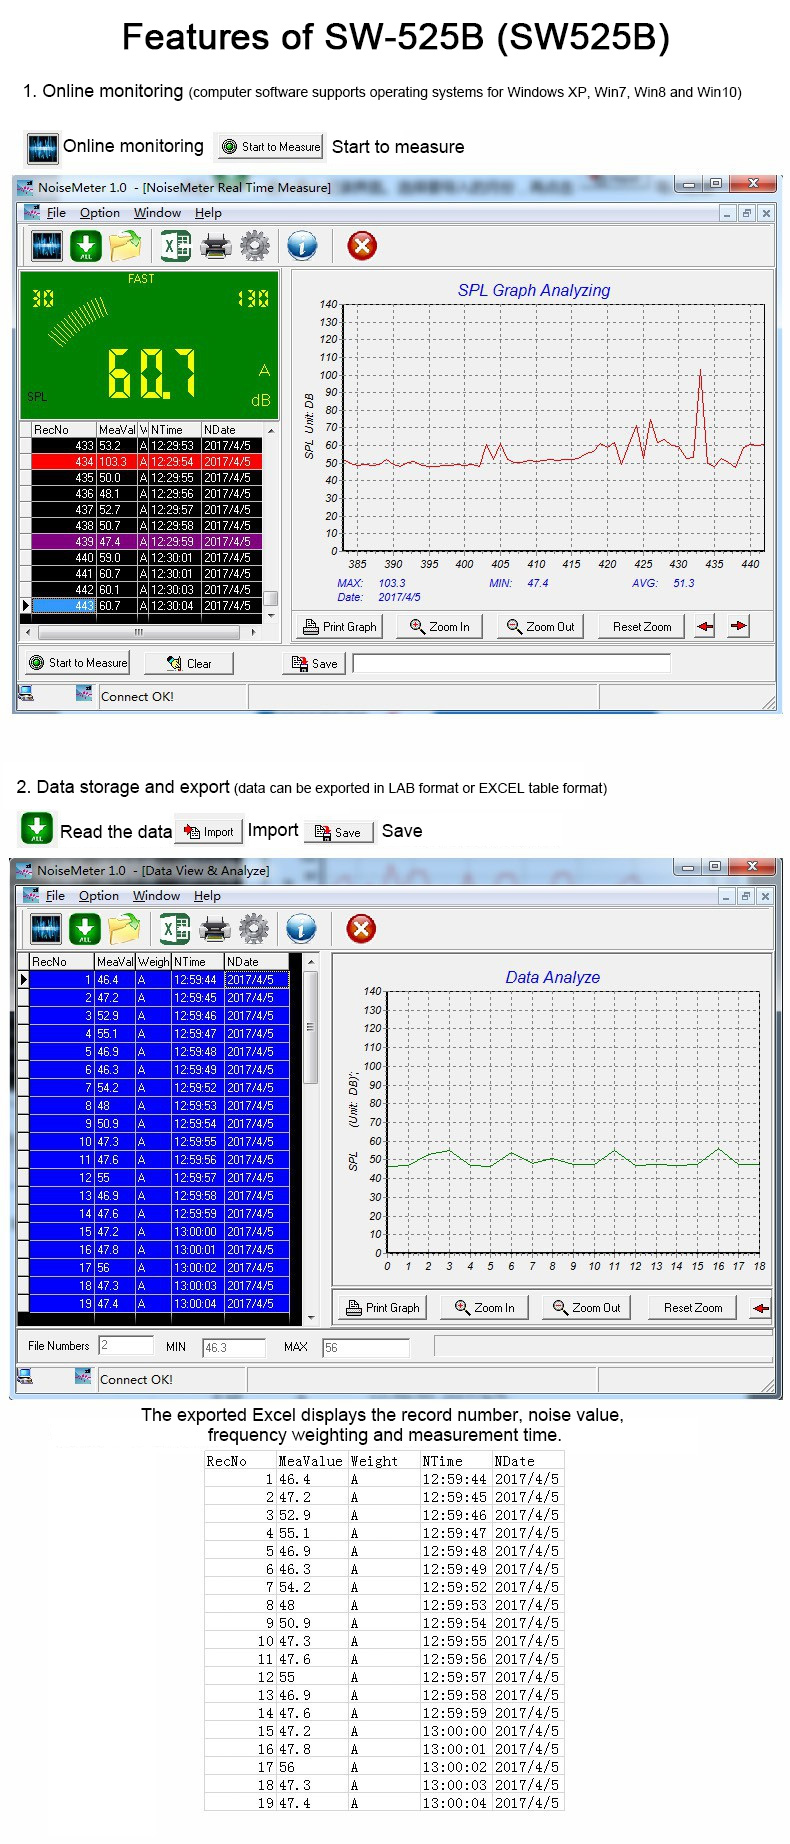The width and height of the screenshot is (790, 1844).
Task: Open settings gear in the Data View toolbar
Action: 254,929
